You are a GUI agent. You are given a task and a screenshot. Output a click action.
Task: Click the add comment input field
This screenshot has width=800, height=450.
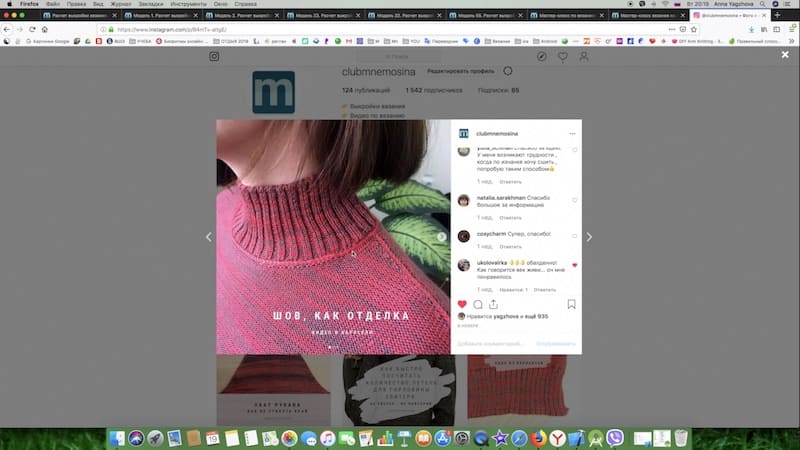[490, 343]
